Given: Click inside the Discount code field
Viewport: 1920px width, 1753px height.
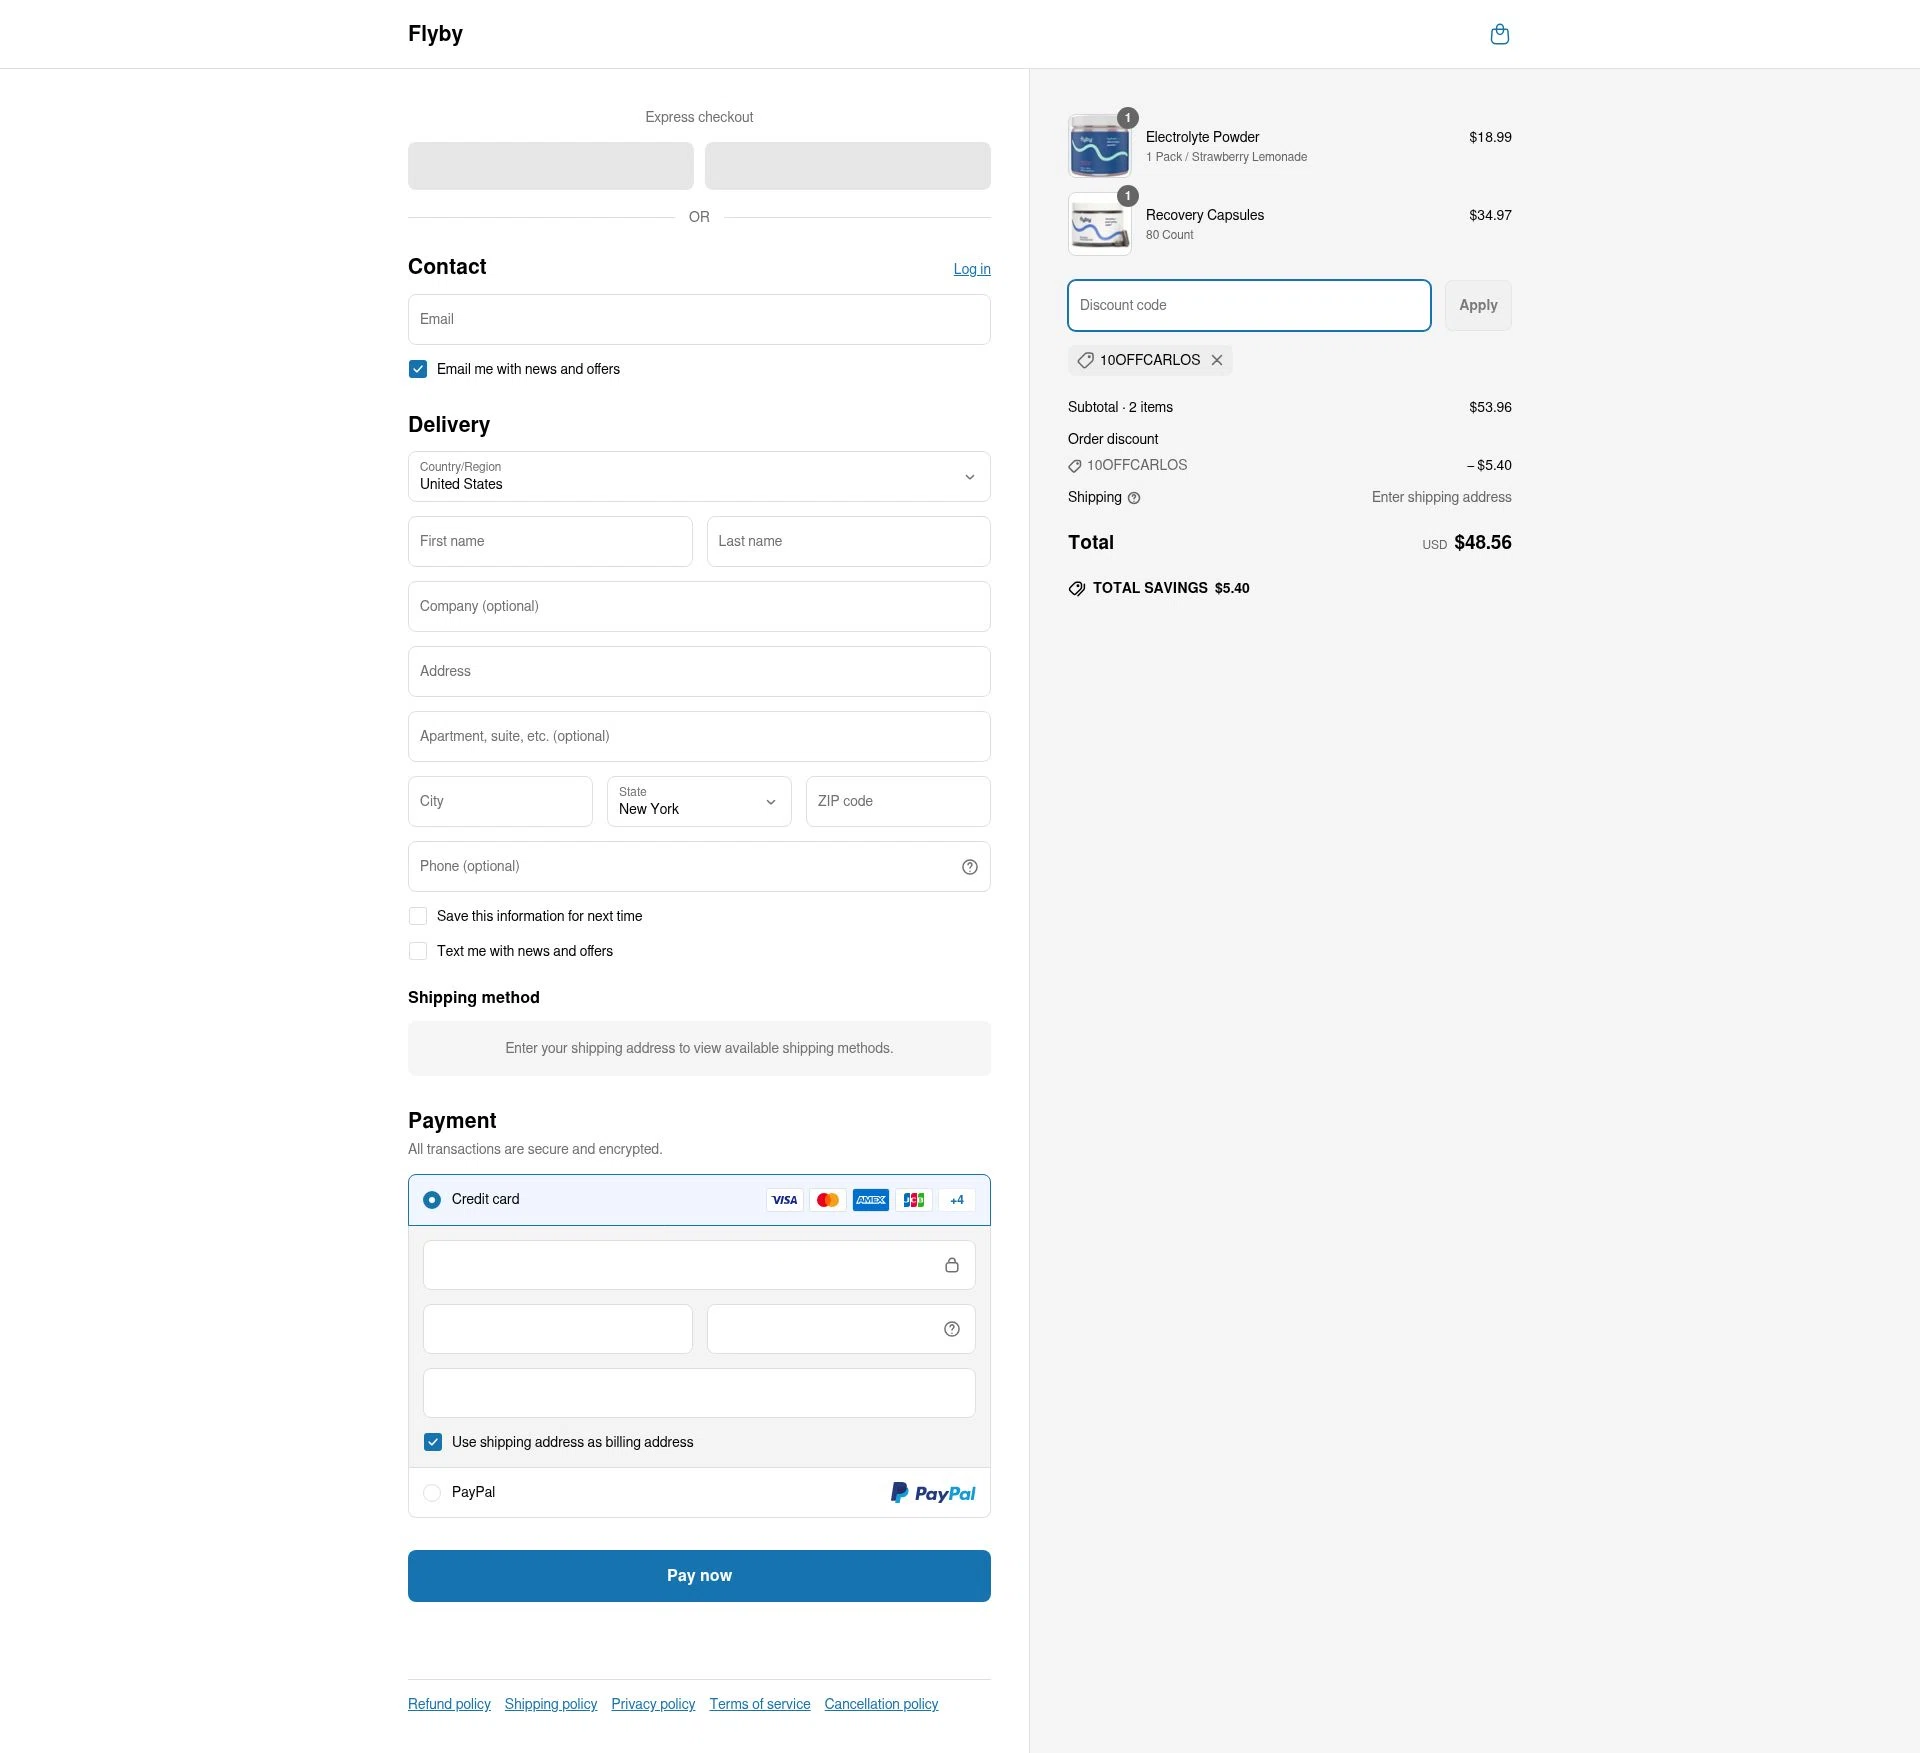Looking at the screenshot, I should pos(1248,305).
